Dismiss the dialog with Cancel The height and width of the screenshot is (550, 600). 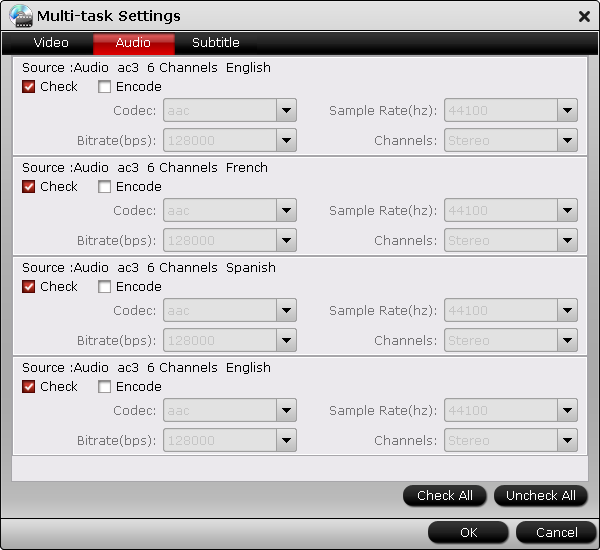pos(556,532)
